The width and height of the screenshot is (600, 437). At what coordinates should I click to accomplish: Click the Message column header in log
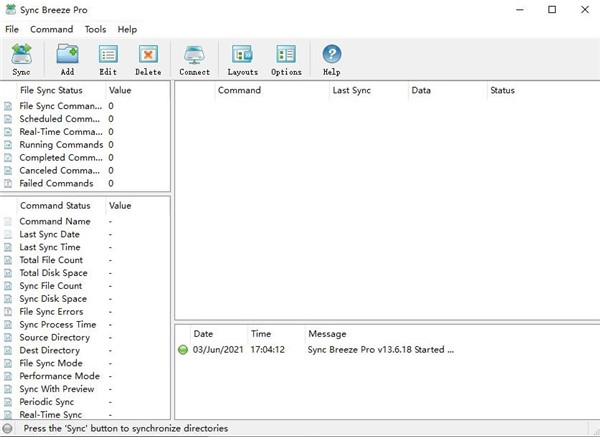(327, 333)
